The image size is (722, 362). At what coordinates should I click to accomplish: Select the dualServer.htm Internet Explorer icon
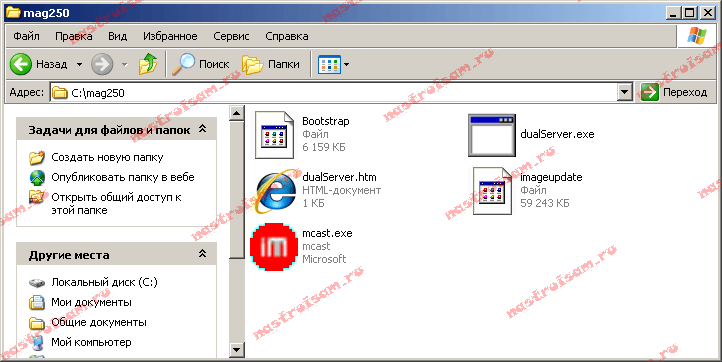coord(275,191)
